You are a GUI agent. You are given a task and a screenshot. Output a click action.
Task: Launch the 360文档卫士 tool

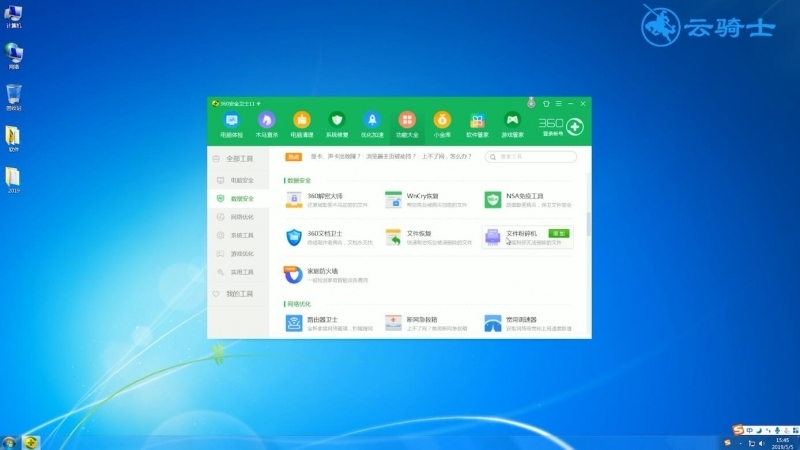click(329, 237)
